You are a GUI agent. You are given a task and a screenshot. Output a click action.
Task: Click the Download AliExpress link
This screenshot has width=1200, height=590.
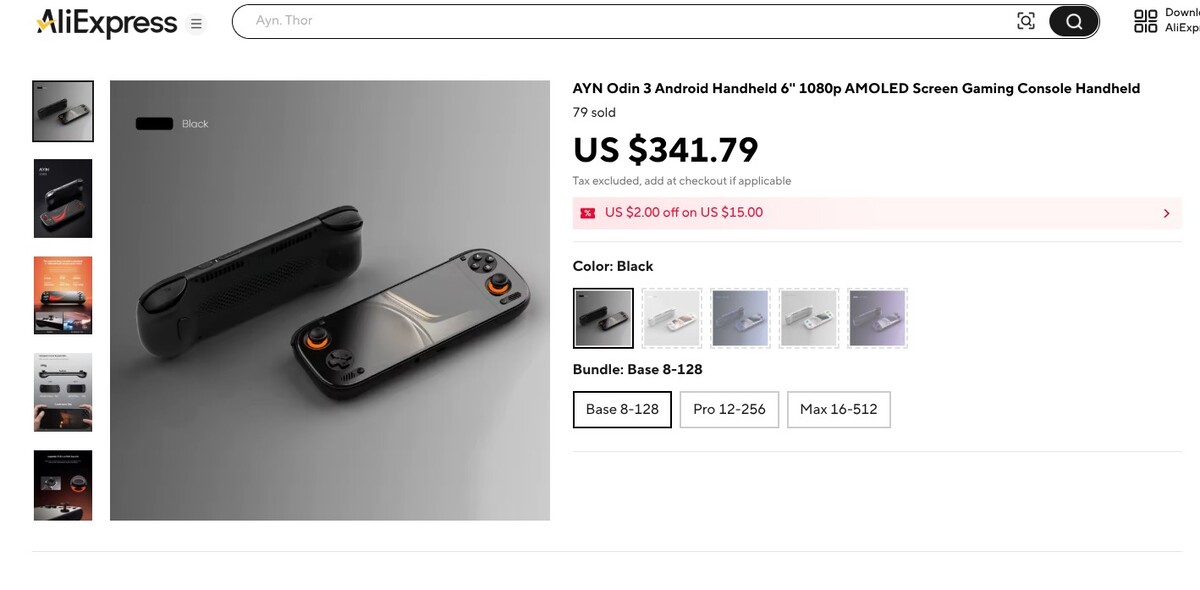click(x=1180, y=20)
